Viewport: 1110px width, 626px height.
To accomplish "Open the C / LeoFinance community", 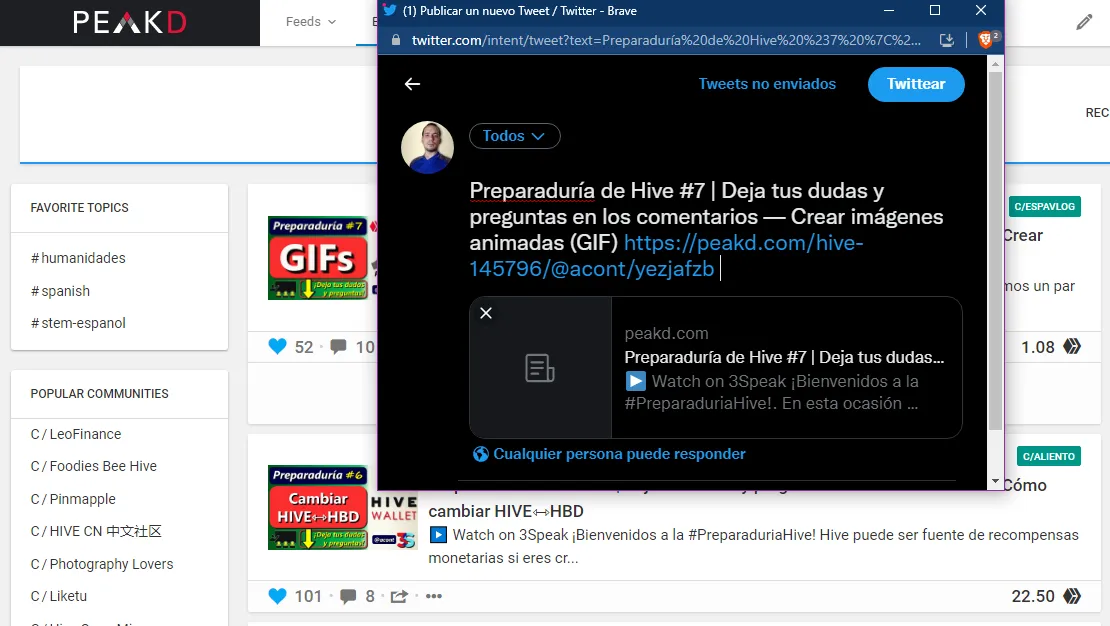I will pos(76,434).
